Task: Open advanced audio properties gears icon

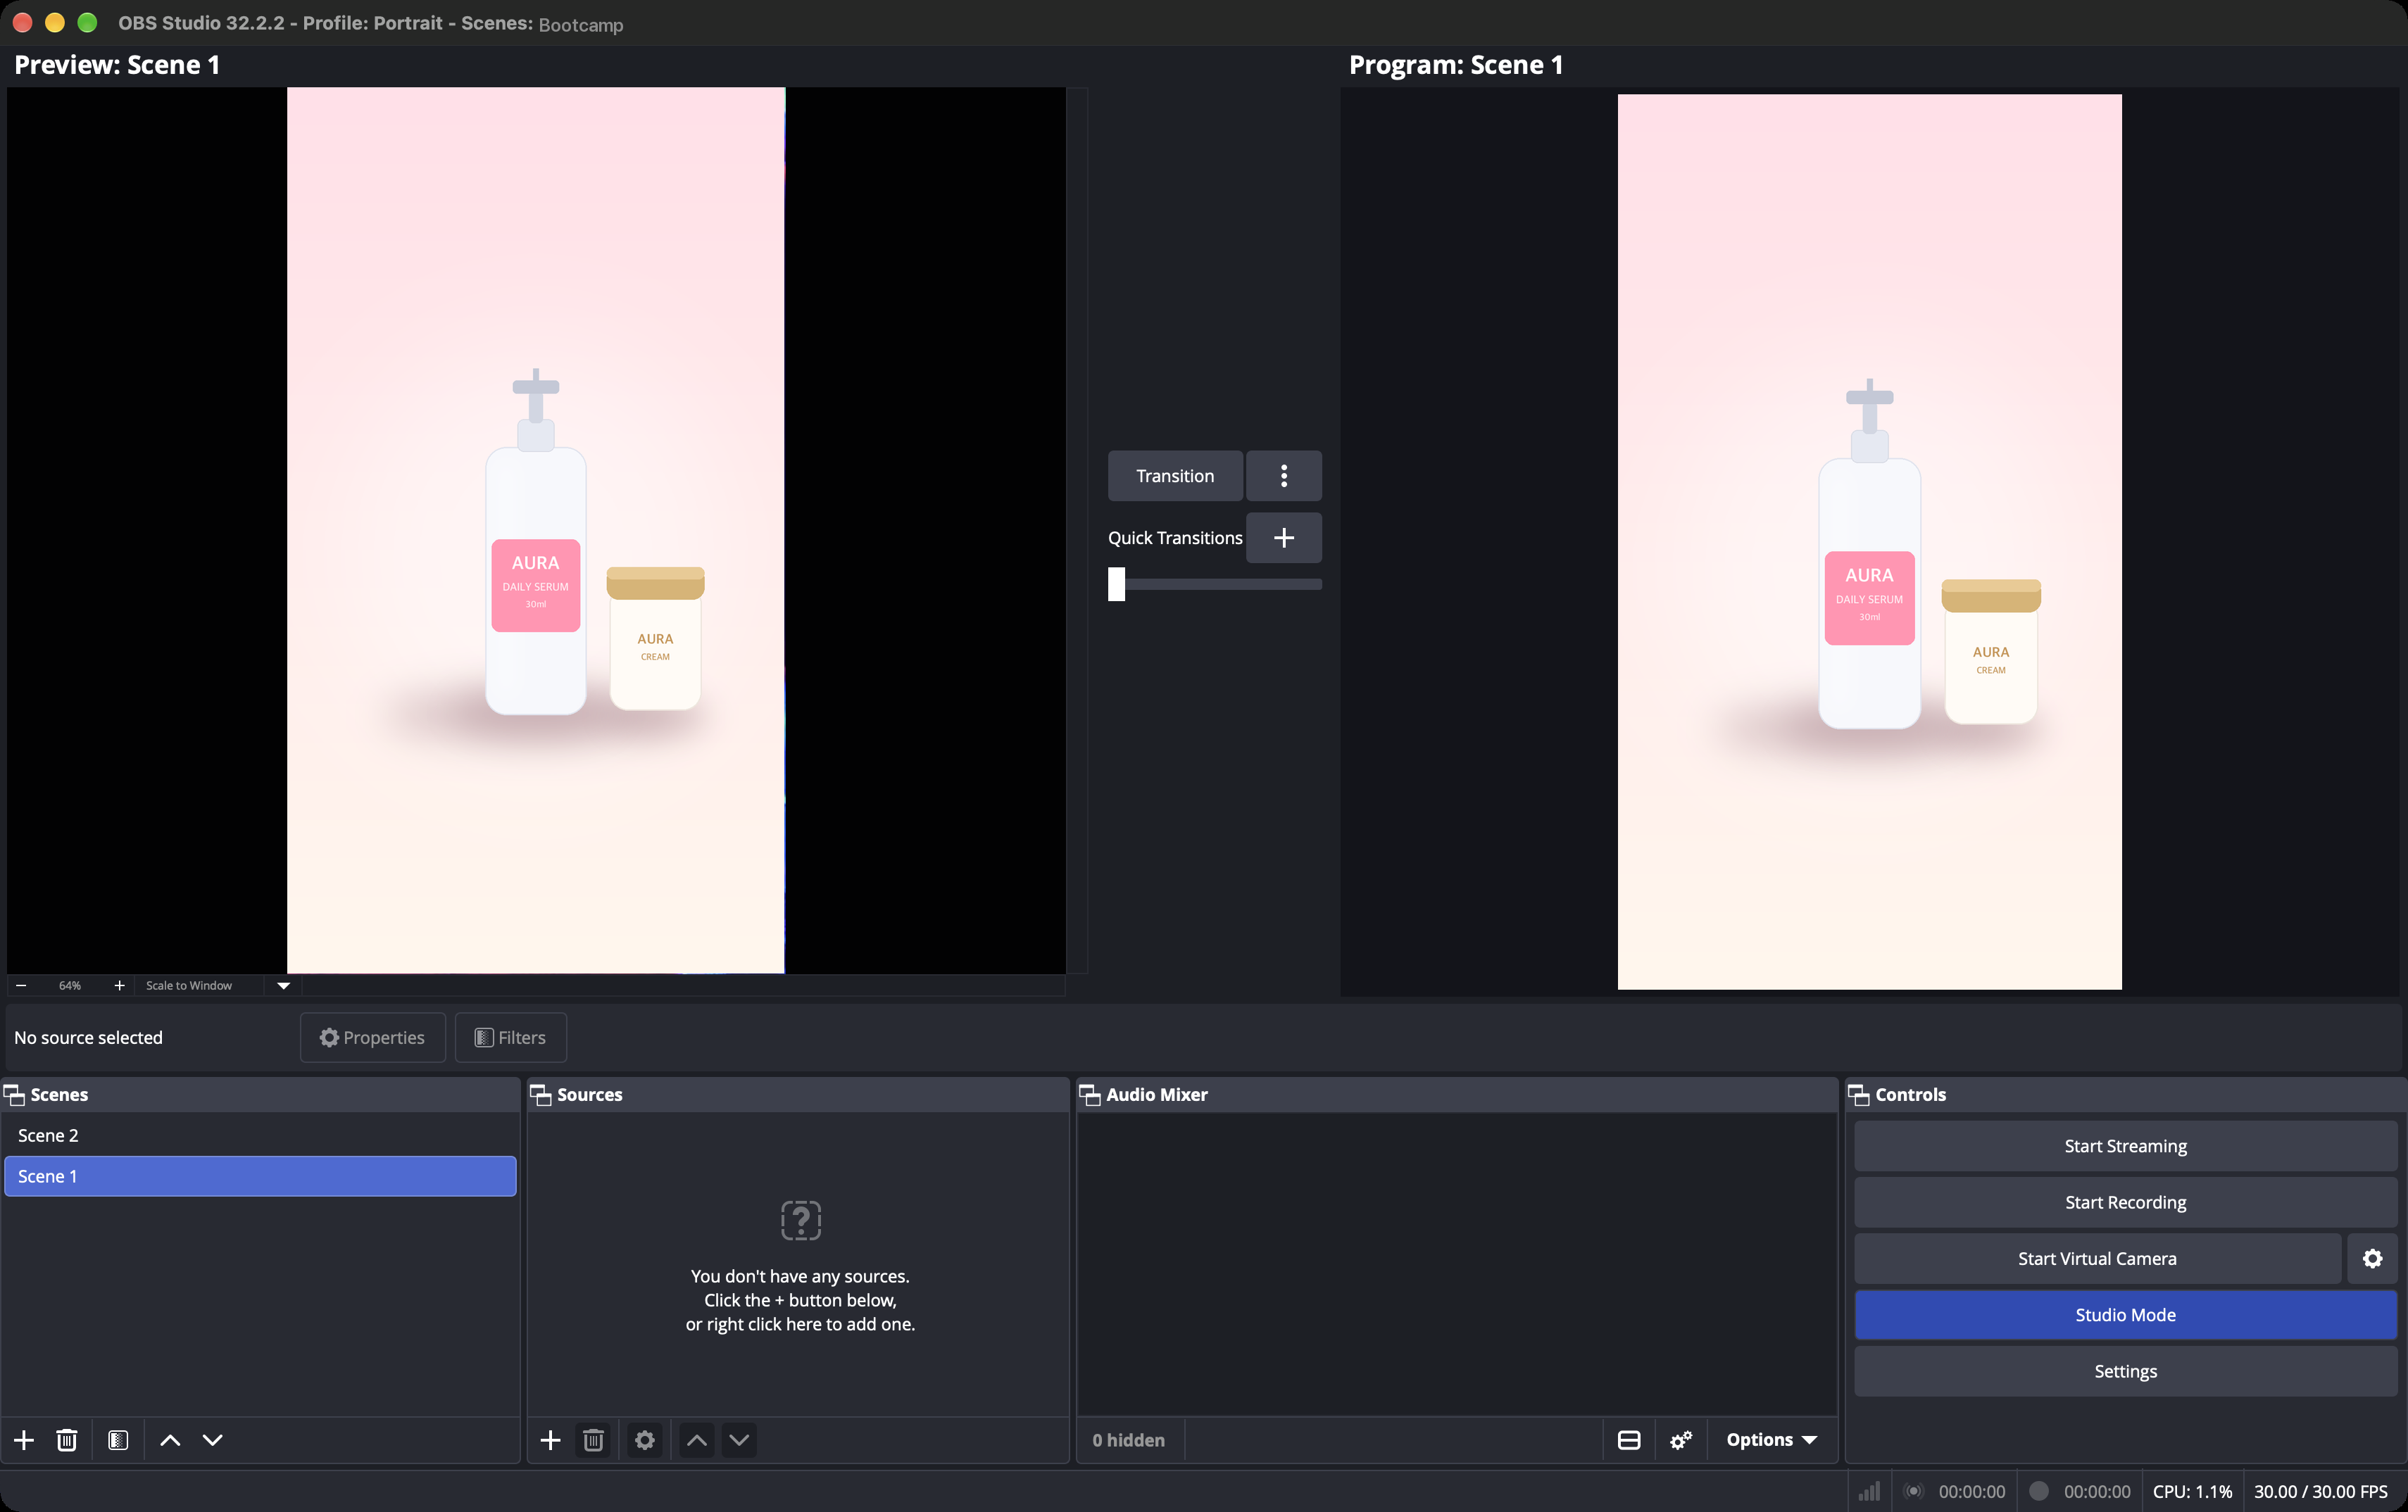Action: point(1681,1440)
